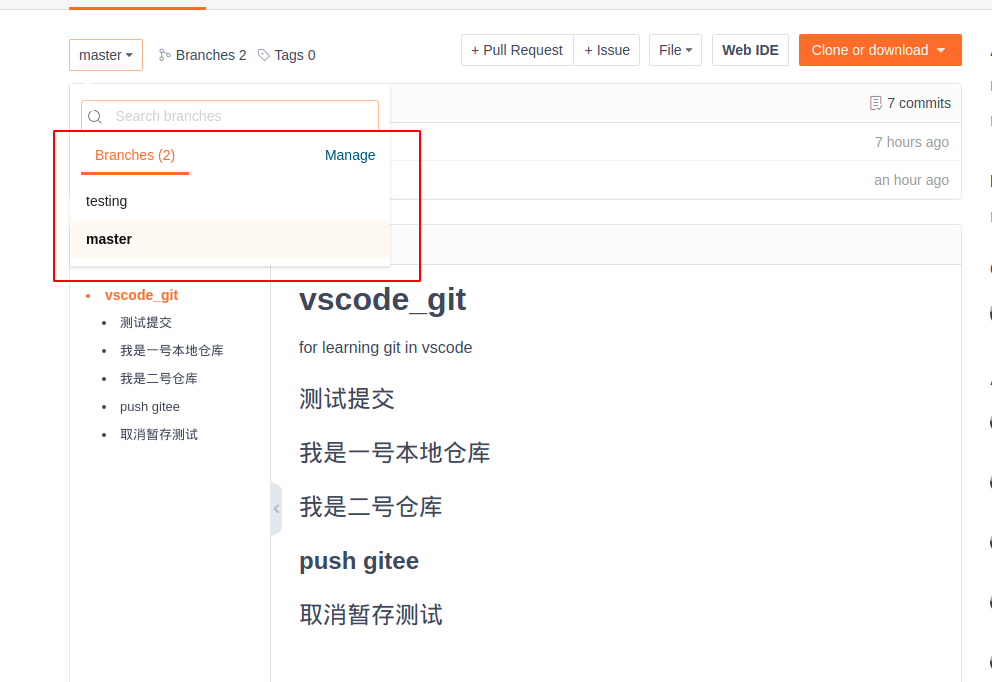Click the + Pull Request button
Viewport: 992px width, 682px height.
pos(517,50)
